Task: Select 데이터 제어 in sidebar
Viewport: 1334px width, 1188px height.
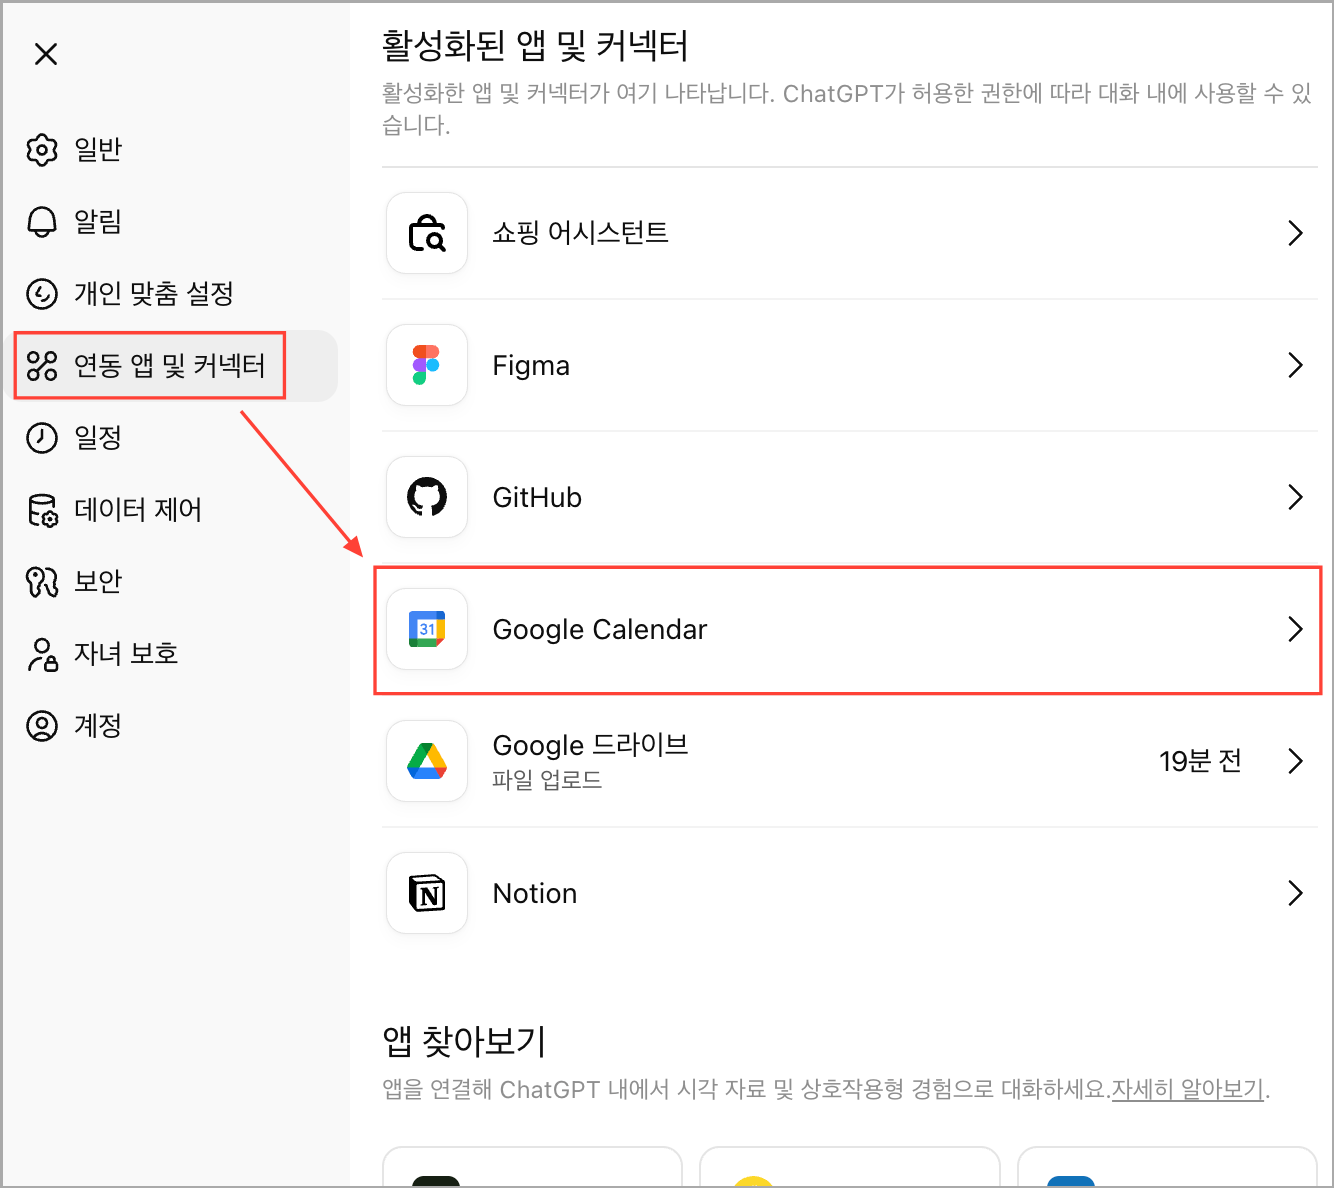Action: [137, 509]
